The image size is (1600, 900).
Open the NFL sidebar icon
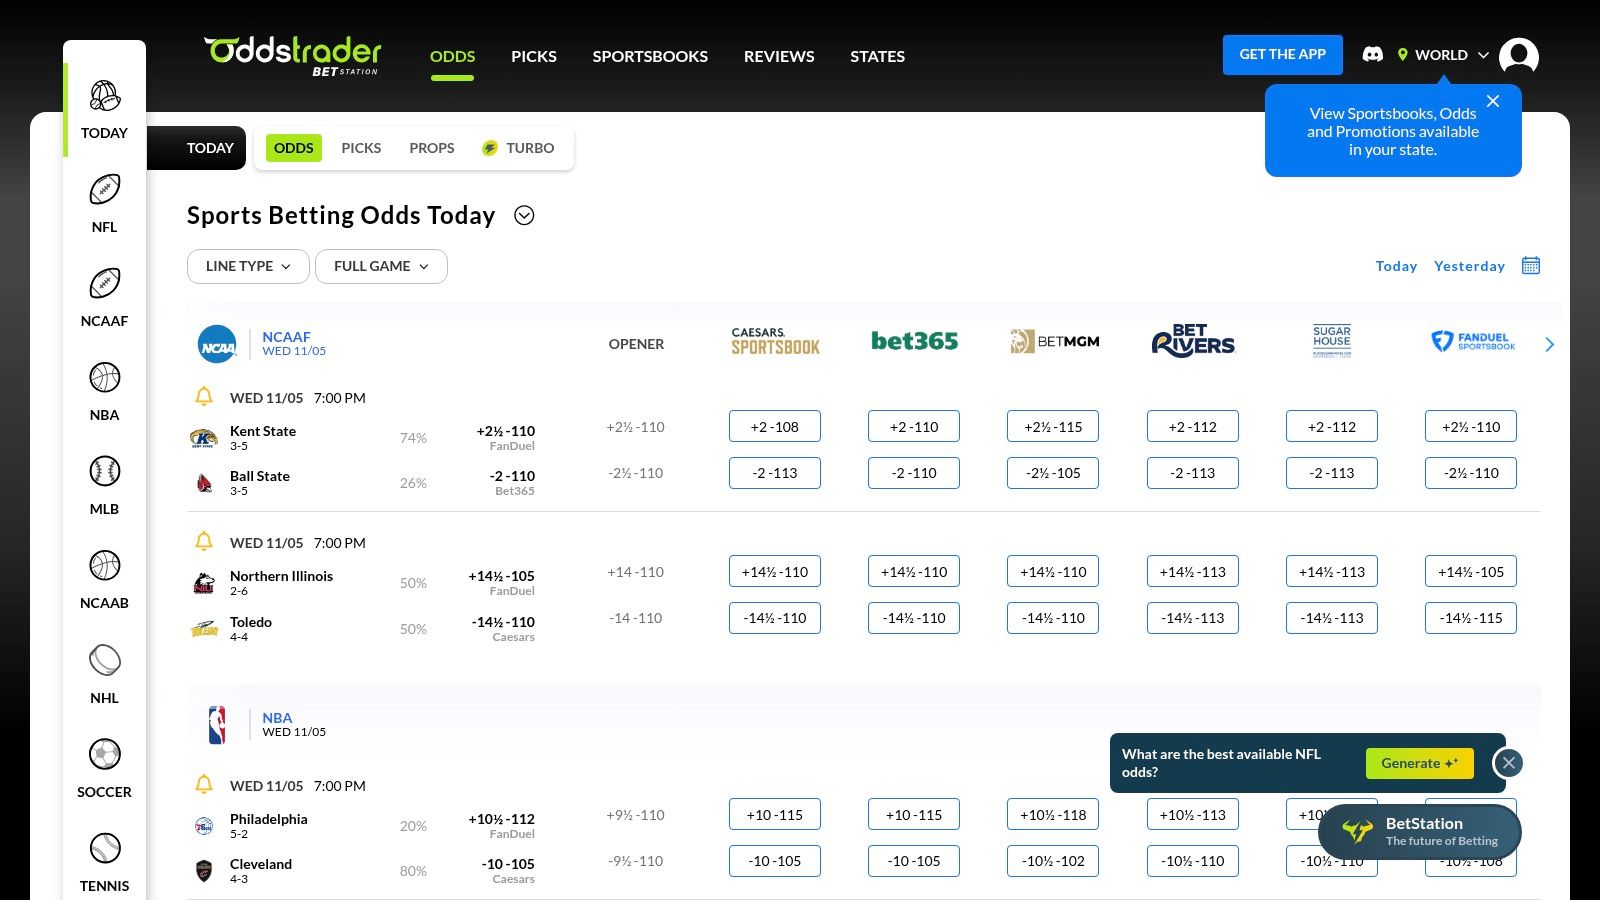coord(104,190)
